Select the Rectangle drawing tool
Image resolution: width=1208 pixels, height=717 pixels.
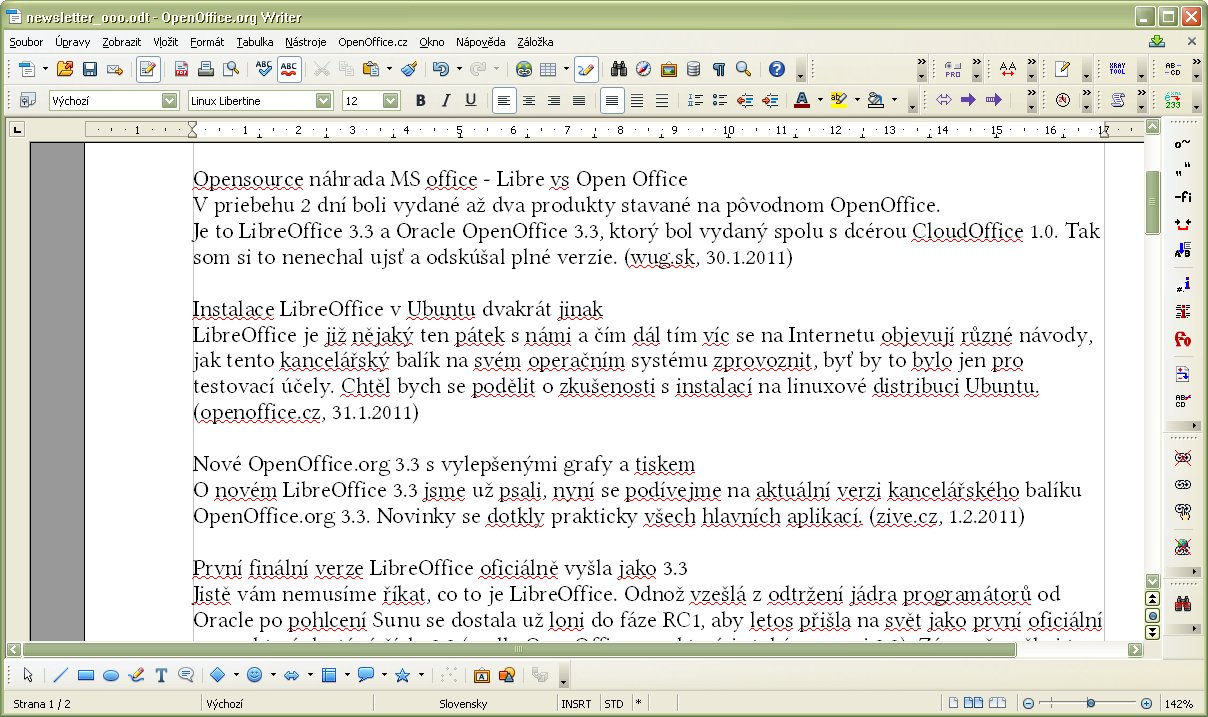point(86,675)
